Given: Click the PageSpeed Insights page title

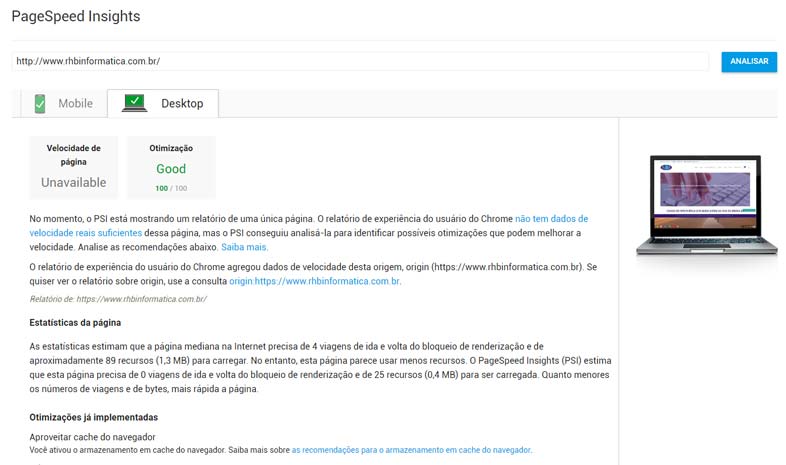Looking at the screenshot, I should pyautogui.click(x=76, y=17).
